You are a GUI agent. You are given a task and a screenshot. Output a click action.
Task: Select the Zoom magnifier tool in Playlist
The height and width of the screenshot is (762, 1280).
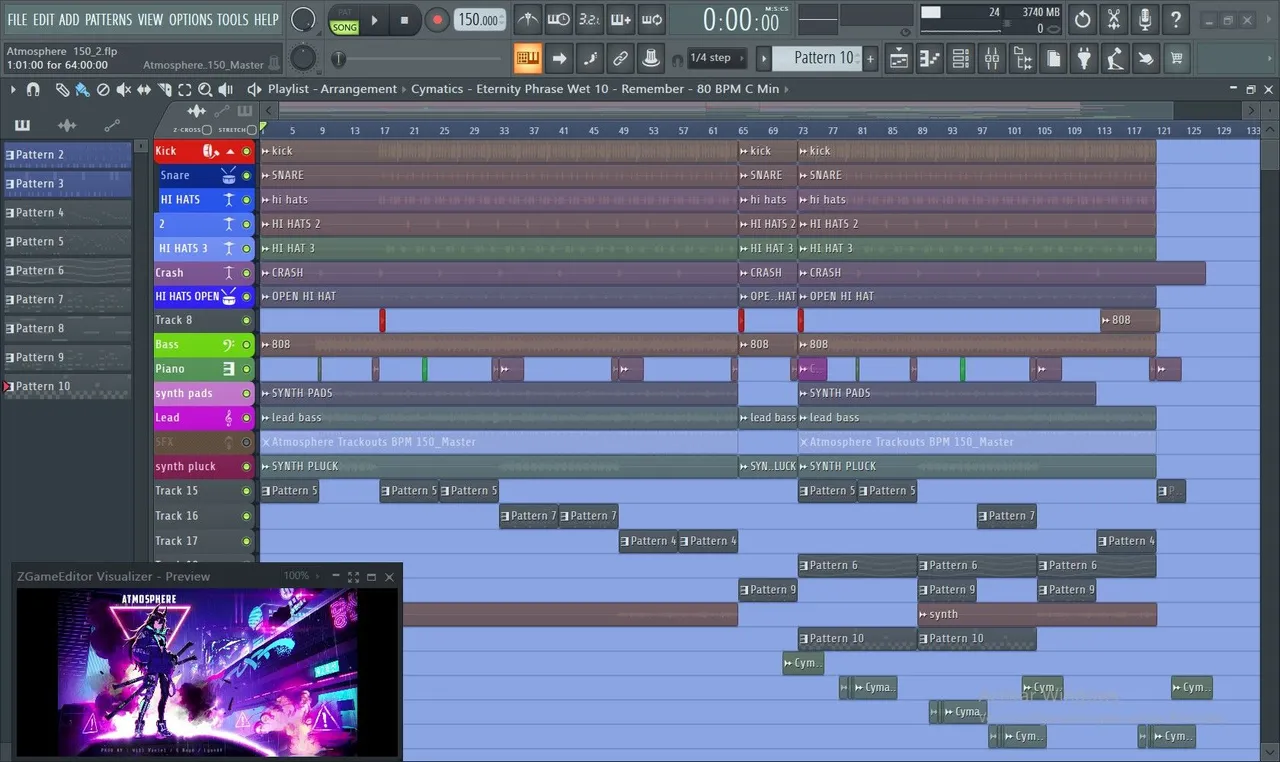(206, 89)
